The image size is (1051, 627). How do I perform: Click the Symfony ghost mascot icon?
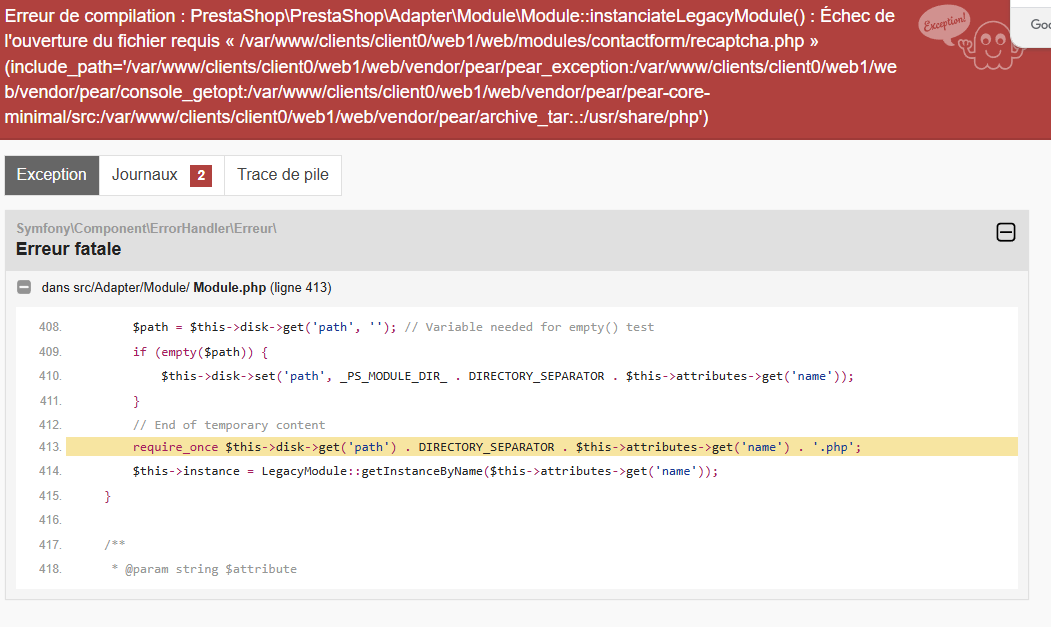(x=991, y=45)
